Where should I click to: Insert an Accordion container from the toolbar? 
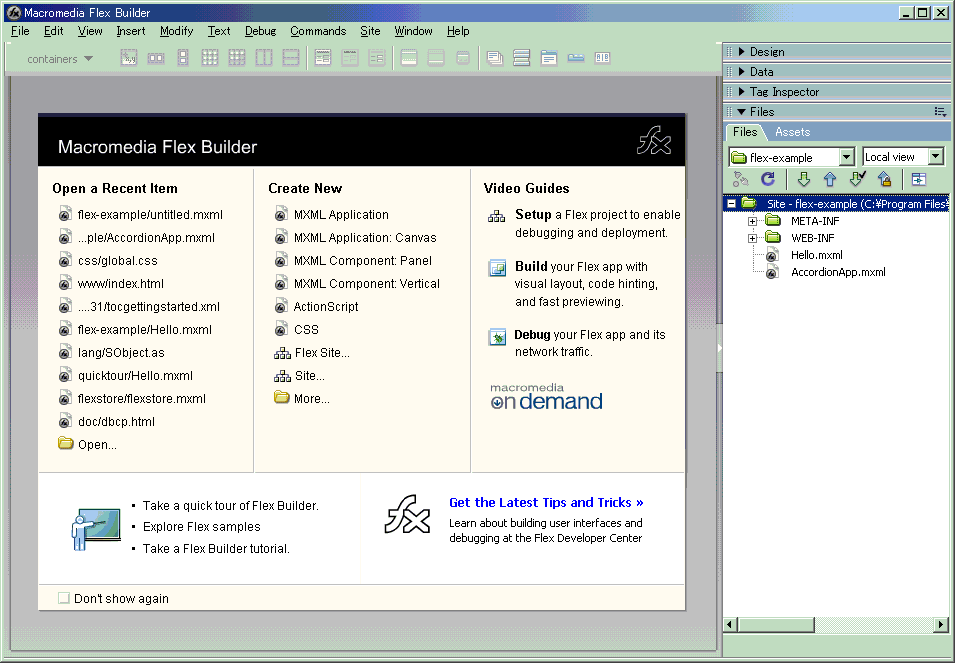coord(521,58)
